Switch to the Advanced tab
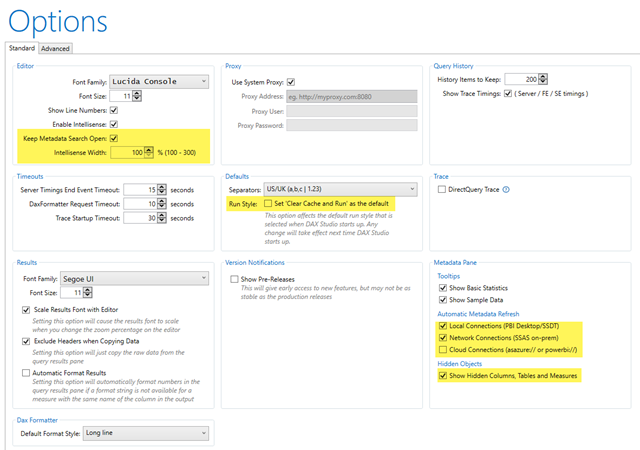 click(x=56, y=49)
